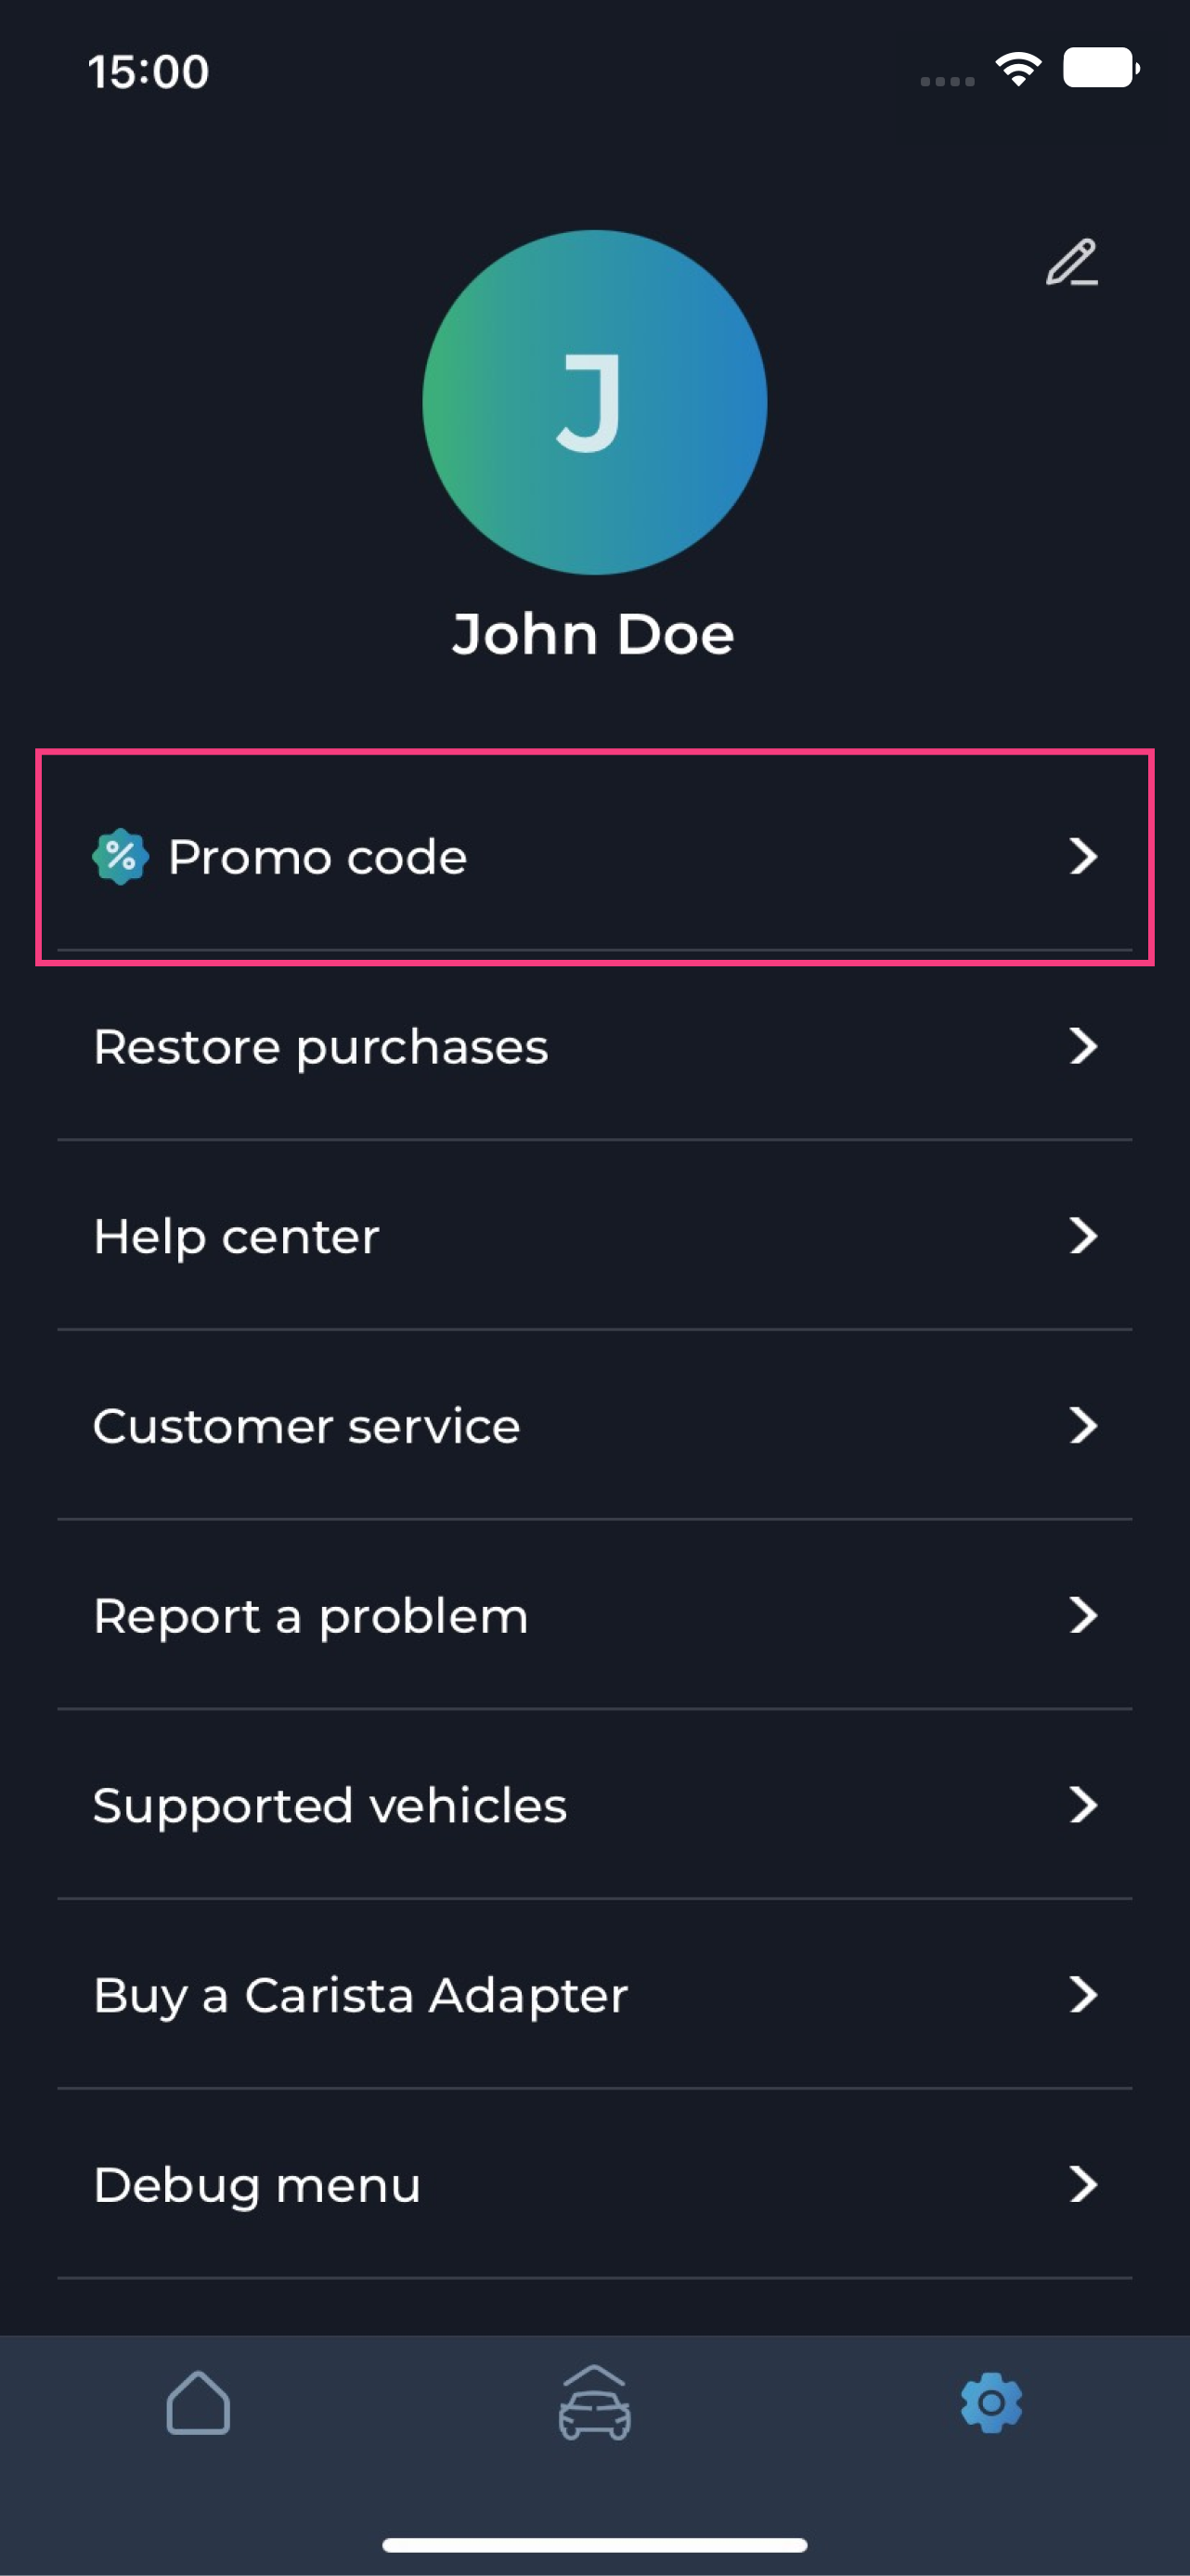Tap the promo code percent badge icon
1190x2576 pixels.
121,857
